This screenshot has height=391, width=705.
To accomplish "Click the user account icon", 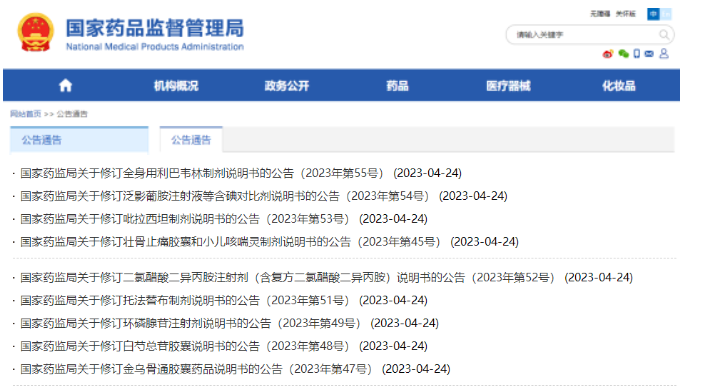I will click(x=664, y=54).
